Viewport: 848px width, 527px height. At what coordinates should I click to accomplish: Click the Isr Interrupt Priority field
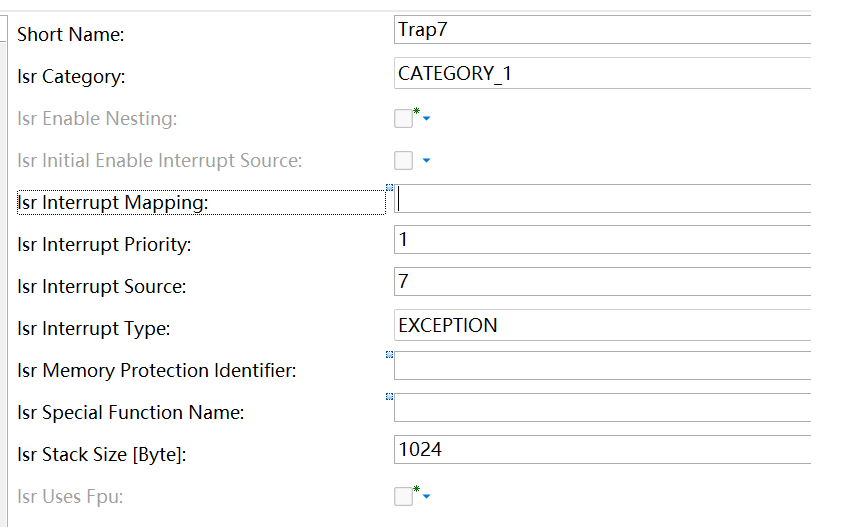(602, 239)
